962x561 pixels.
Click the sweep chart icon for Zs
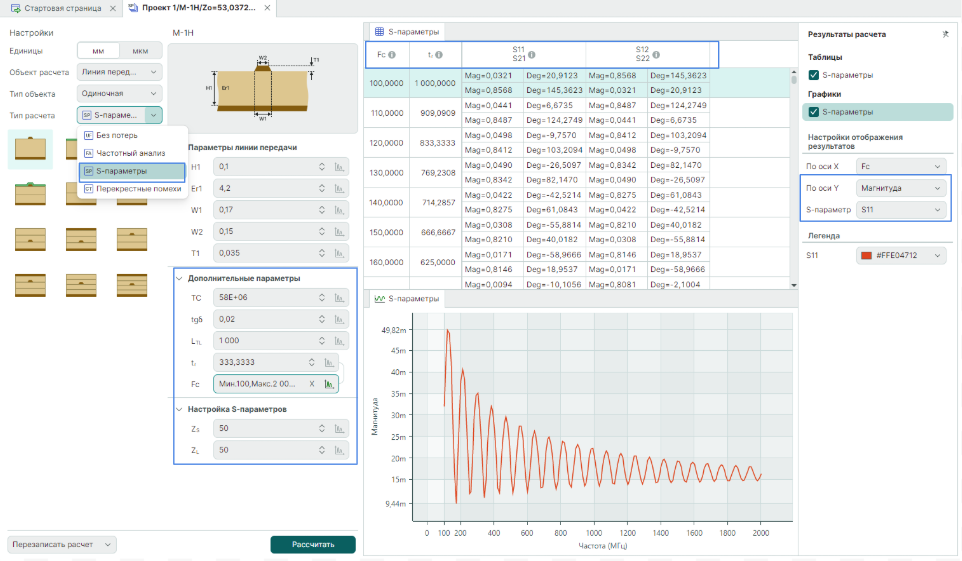[339, 428]
